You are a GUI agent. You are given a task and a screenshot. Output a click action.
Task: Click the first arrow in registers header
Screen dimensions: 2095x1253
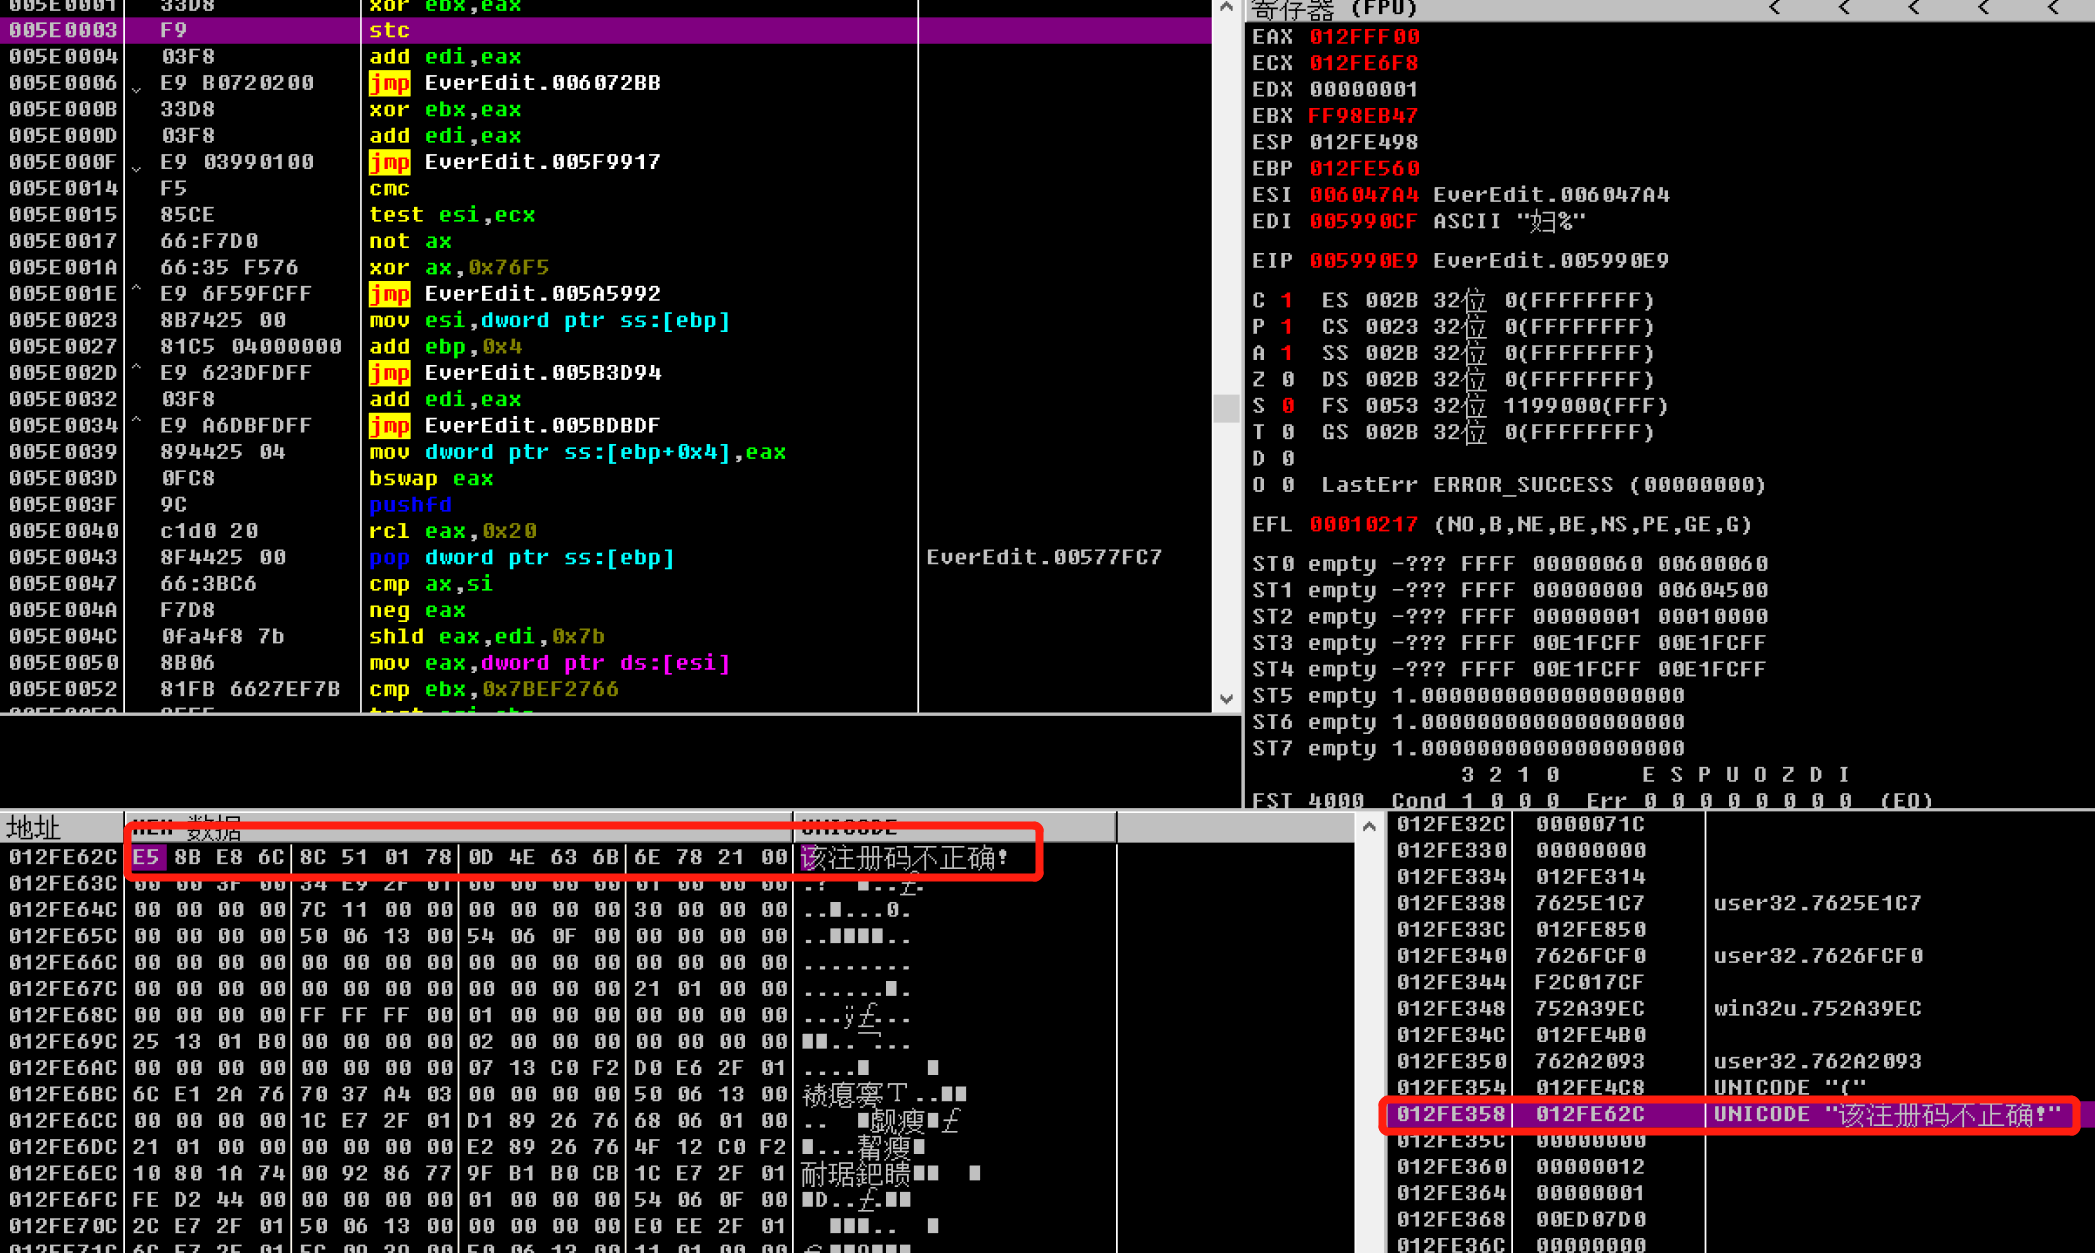[x=1775, y=8]
